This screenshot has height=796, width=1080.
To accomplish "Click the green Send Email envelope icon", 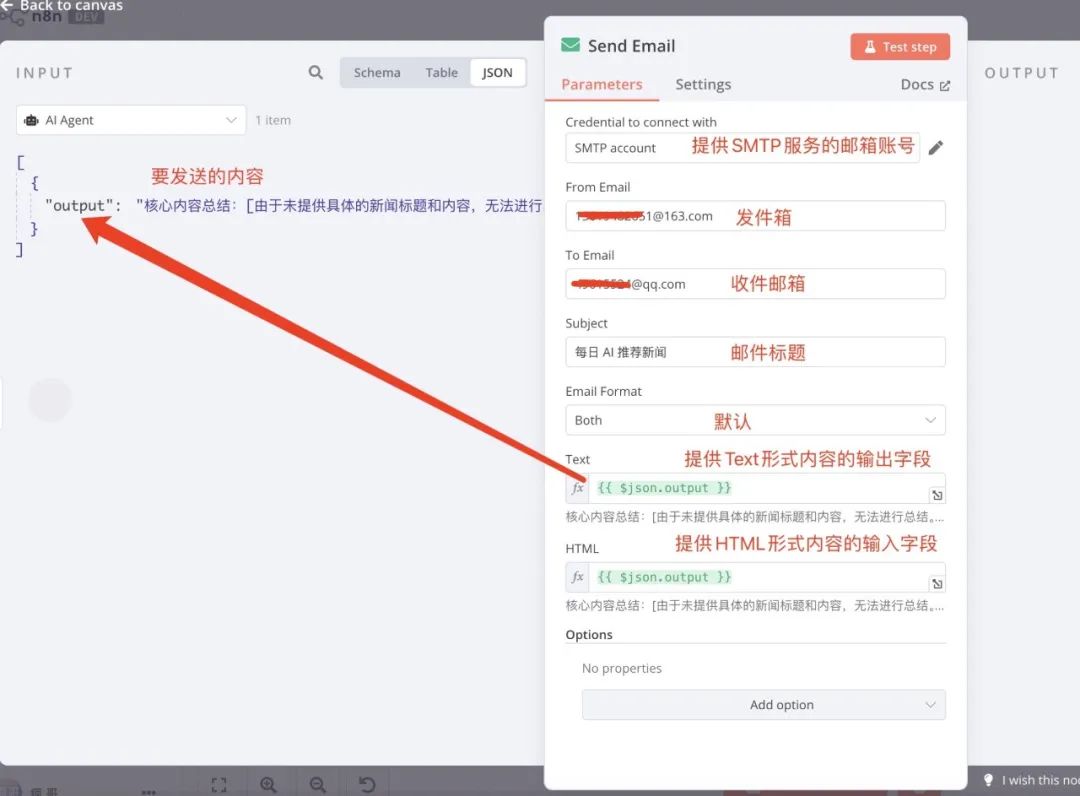I will (570, 44).
